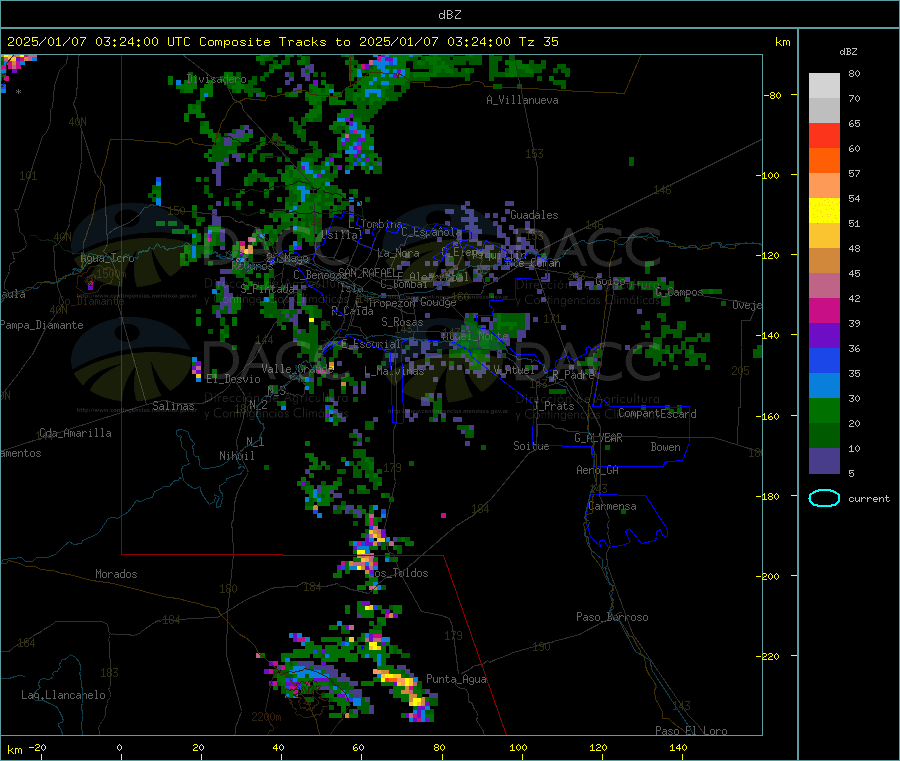Click the 'Divisadero' place label
Viewport: 900px width, 761px height.
[217, 79]
